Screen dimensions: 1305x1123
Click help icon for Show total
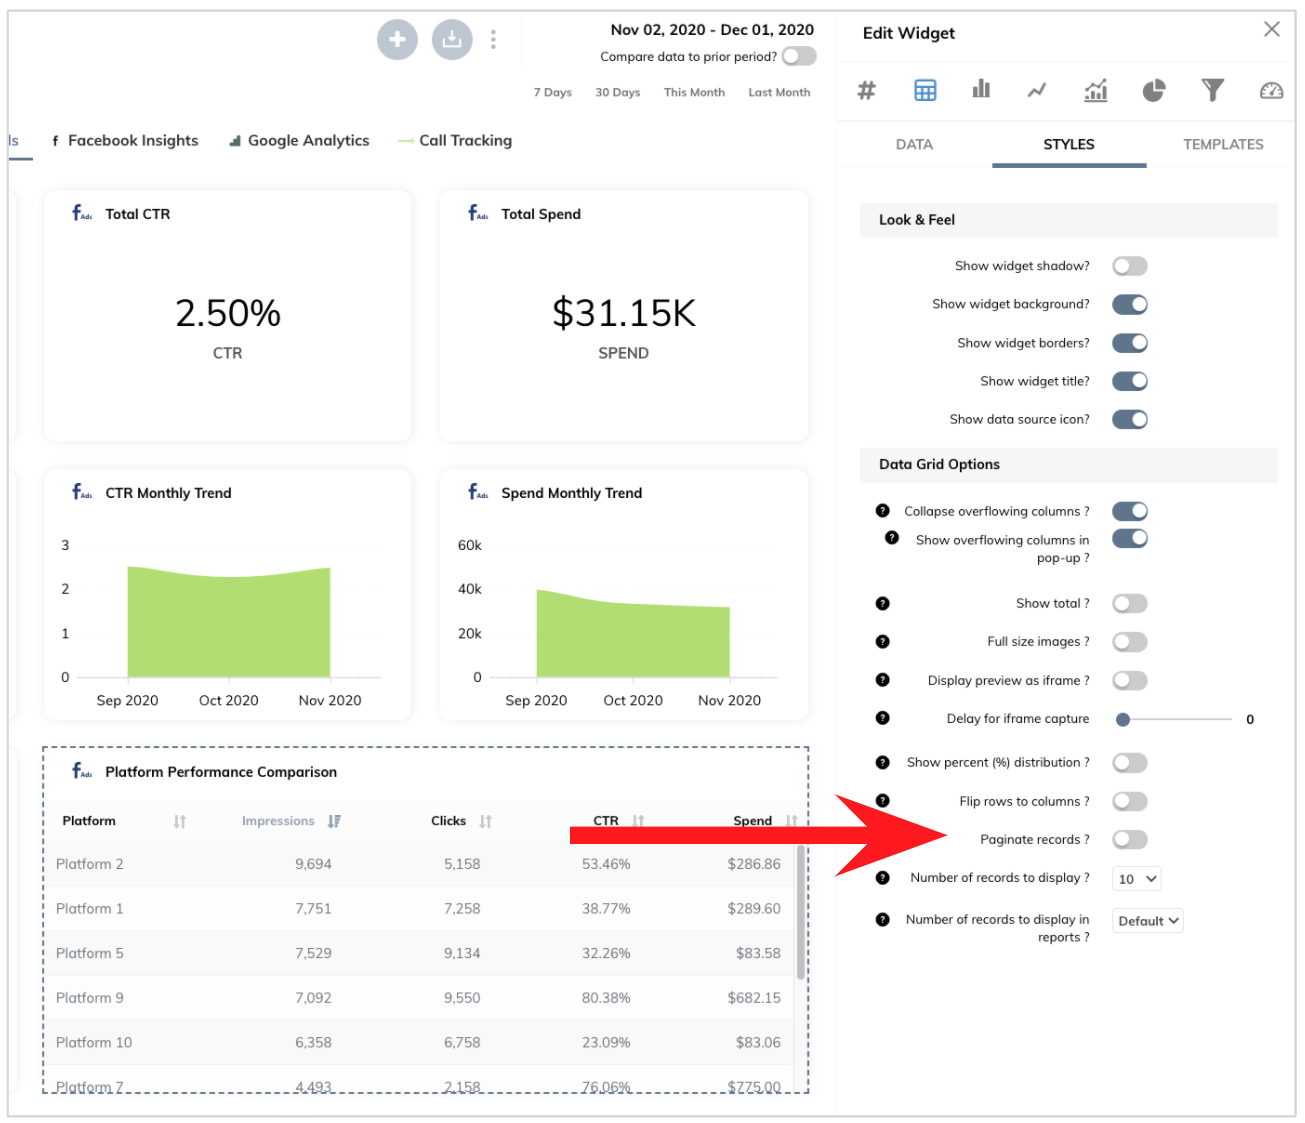pyautogui.click(x=882, y=603)
